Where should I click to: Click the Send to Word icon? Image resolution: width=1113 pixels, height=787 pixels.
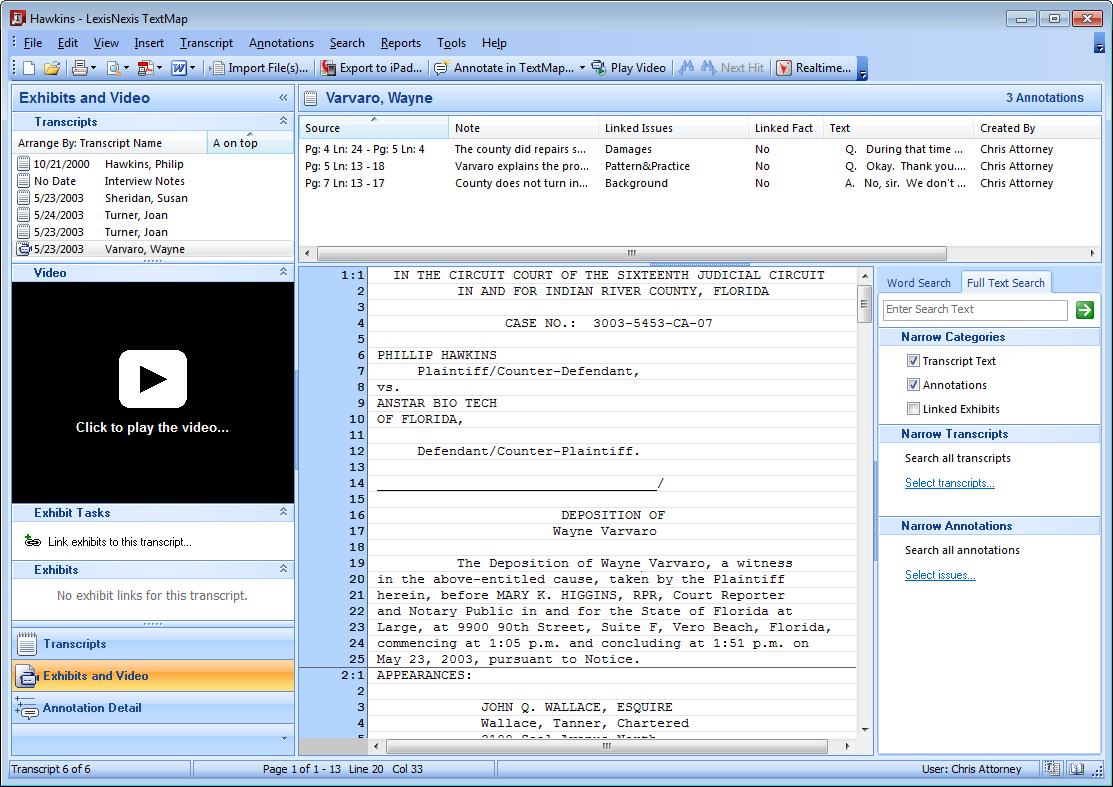point(179,68)
